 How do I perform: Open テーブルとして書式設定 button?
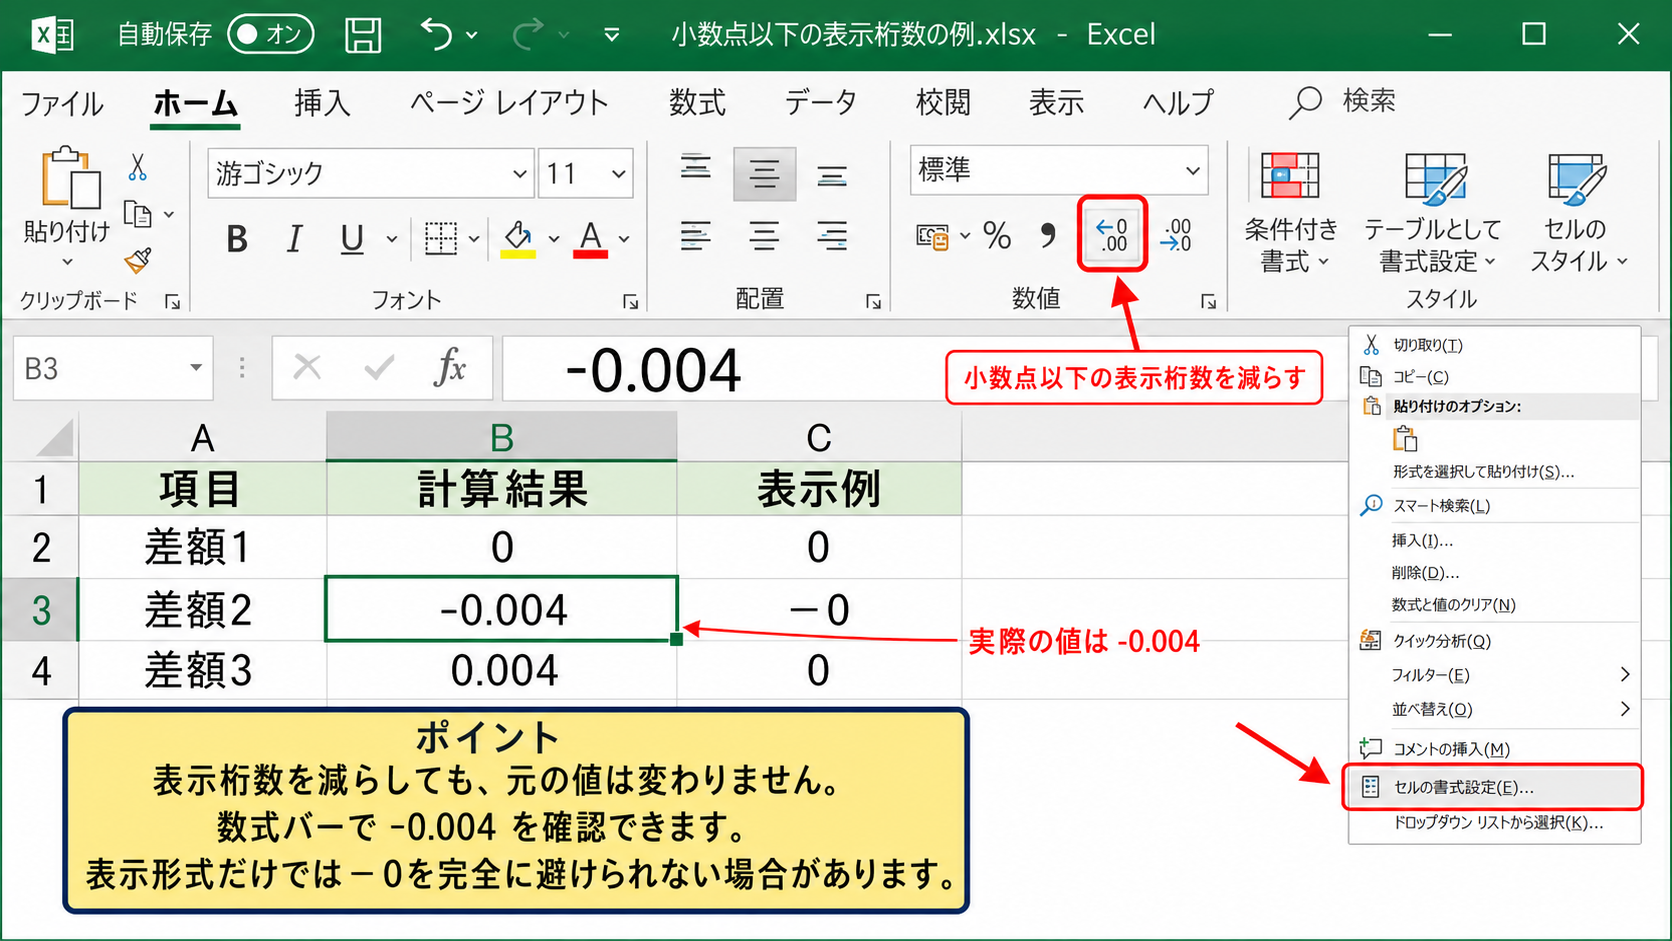pos(1432,211)
